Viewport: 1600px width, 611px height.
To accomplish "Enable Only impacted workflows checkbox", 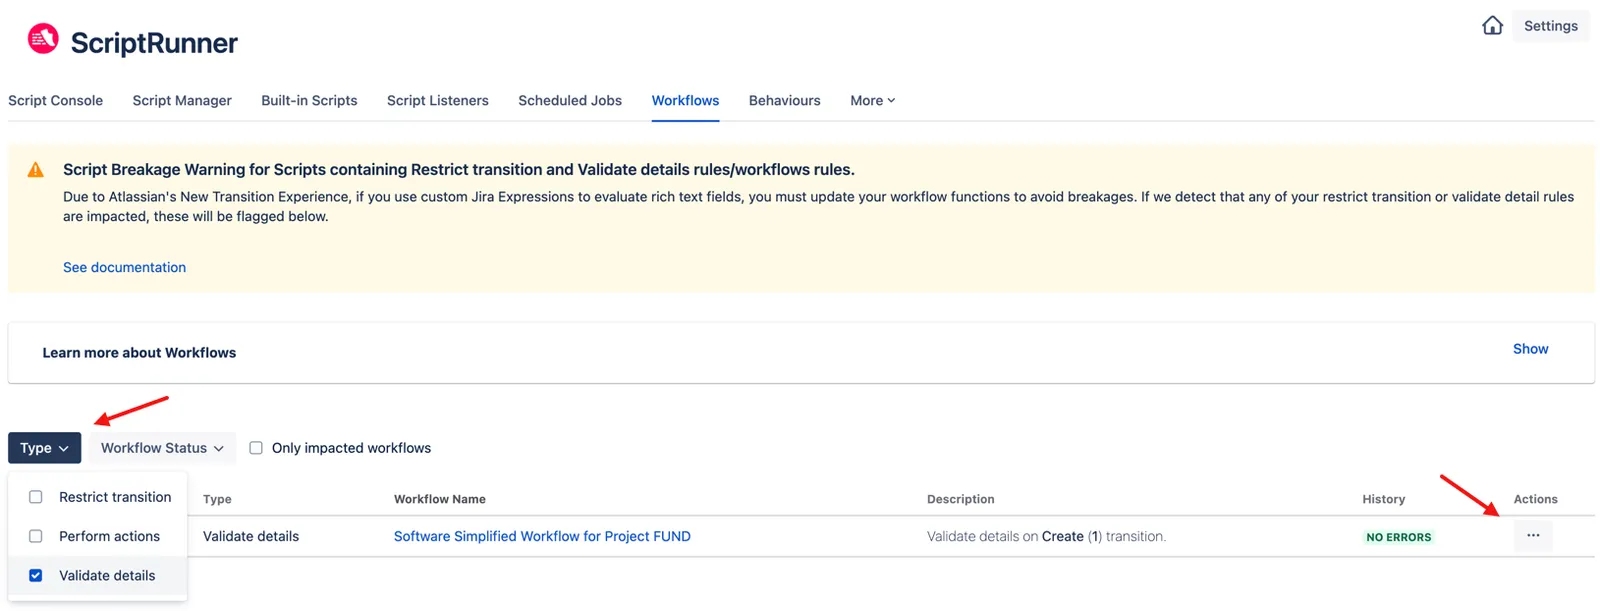I will coord(256,448).
